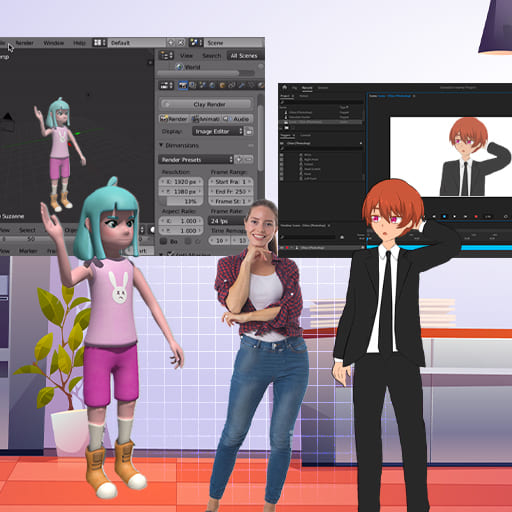Open Blender's Window menu
The height and width of the screenshot is (512, 512).
tap(53, 43)
